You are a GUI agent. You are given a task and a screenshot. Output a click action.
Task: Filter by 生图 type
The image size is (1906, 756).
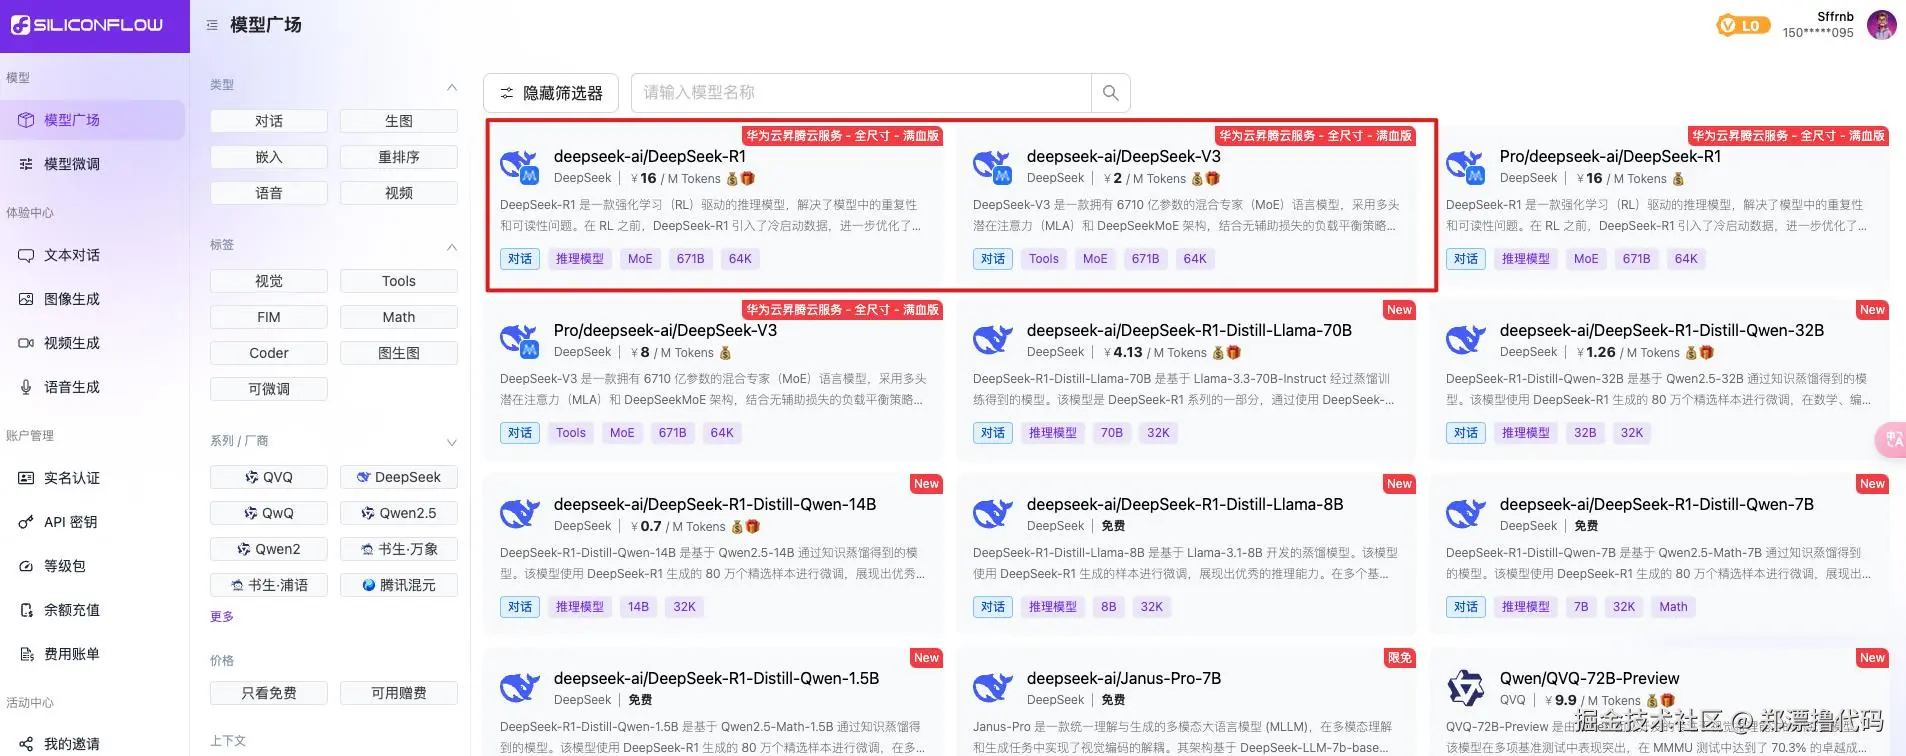[x=399, y=121]
